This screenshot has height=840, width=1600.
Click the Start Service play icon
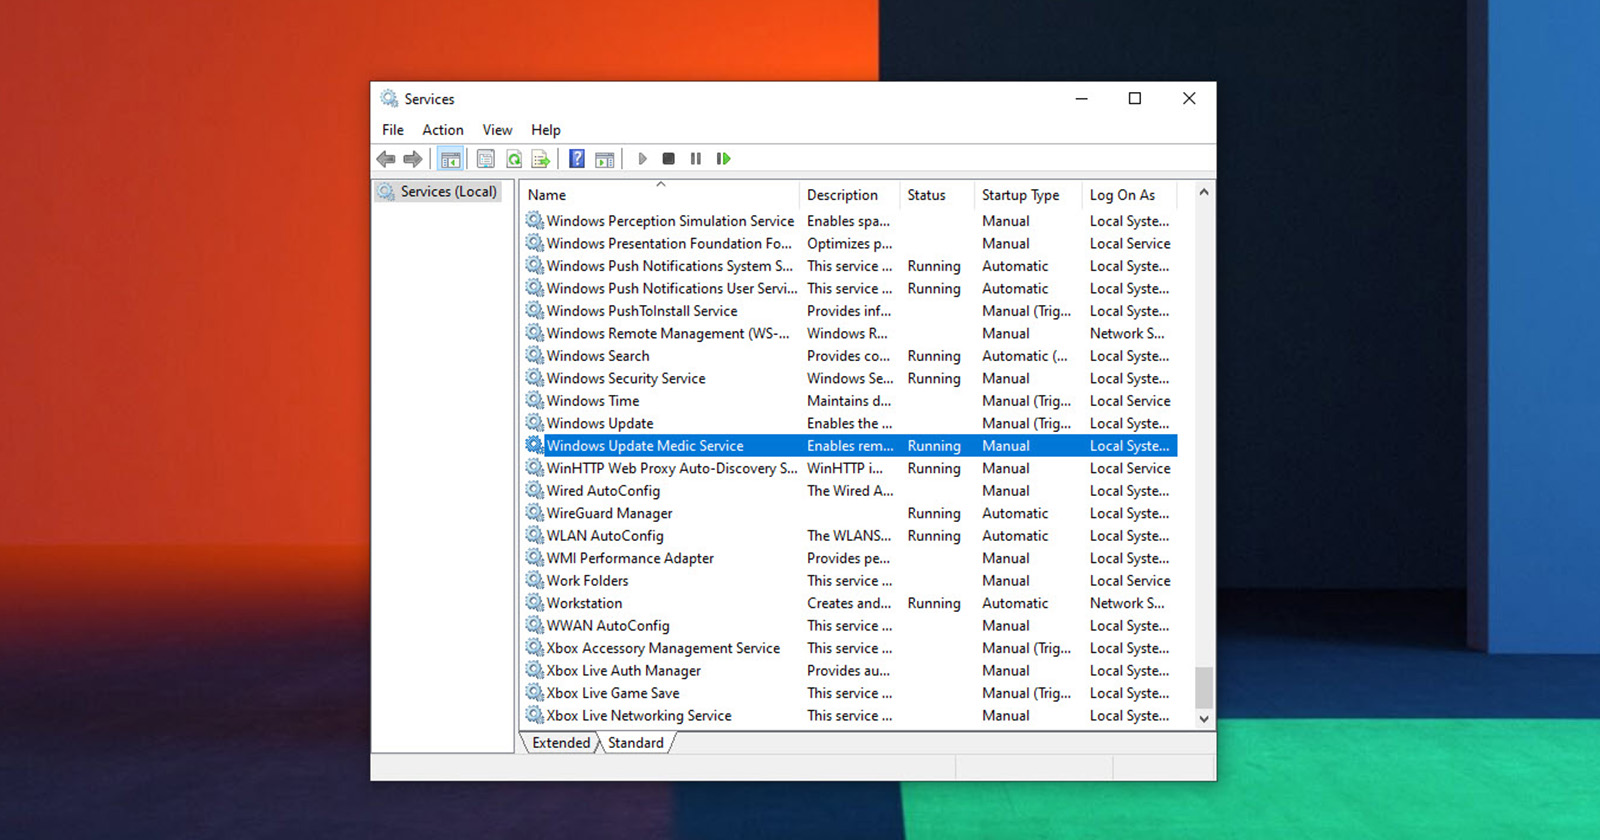point(642,159)
